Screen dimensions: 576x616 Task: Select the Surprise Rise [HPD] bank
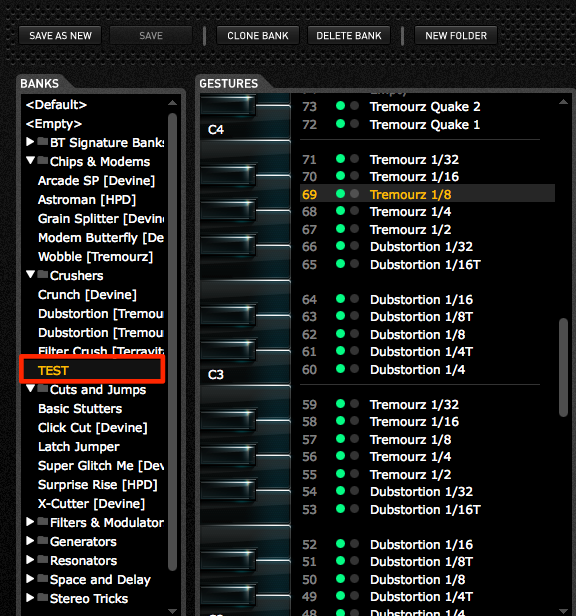click(97, 485)
